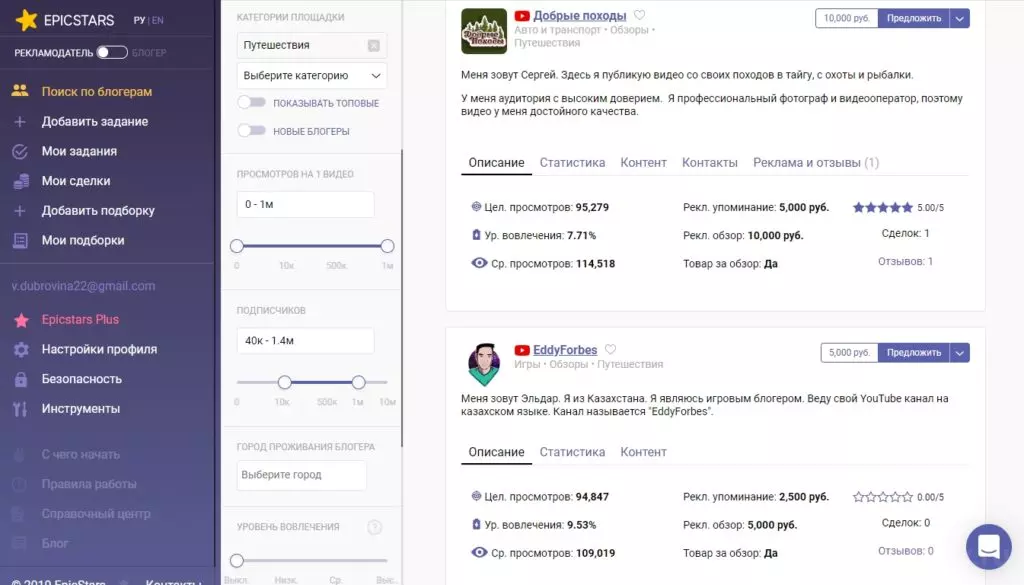1024x585 pixels.
Task: Click the heart icon next to Добрые походы
Action: coord(639,15)
